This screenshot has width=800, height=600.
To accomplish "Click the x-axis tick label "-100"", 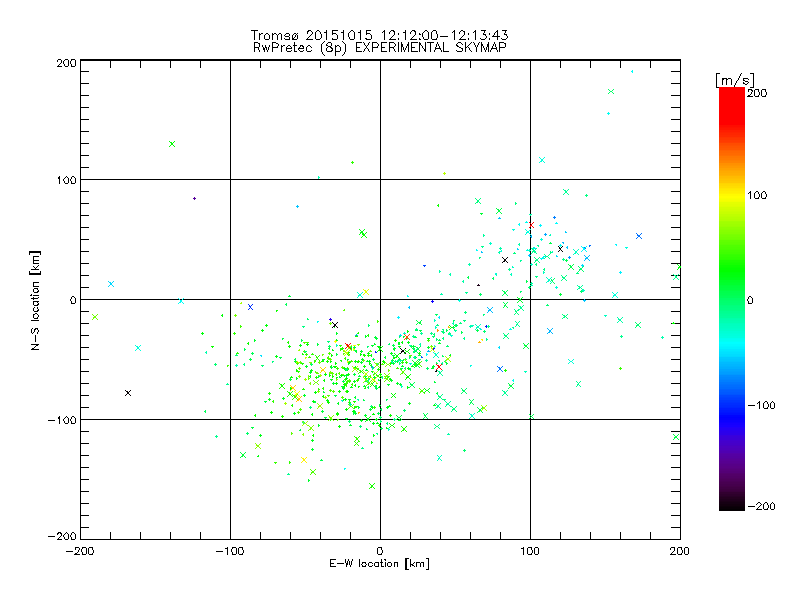I will [230, 551].
